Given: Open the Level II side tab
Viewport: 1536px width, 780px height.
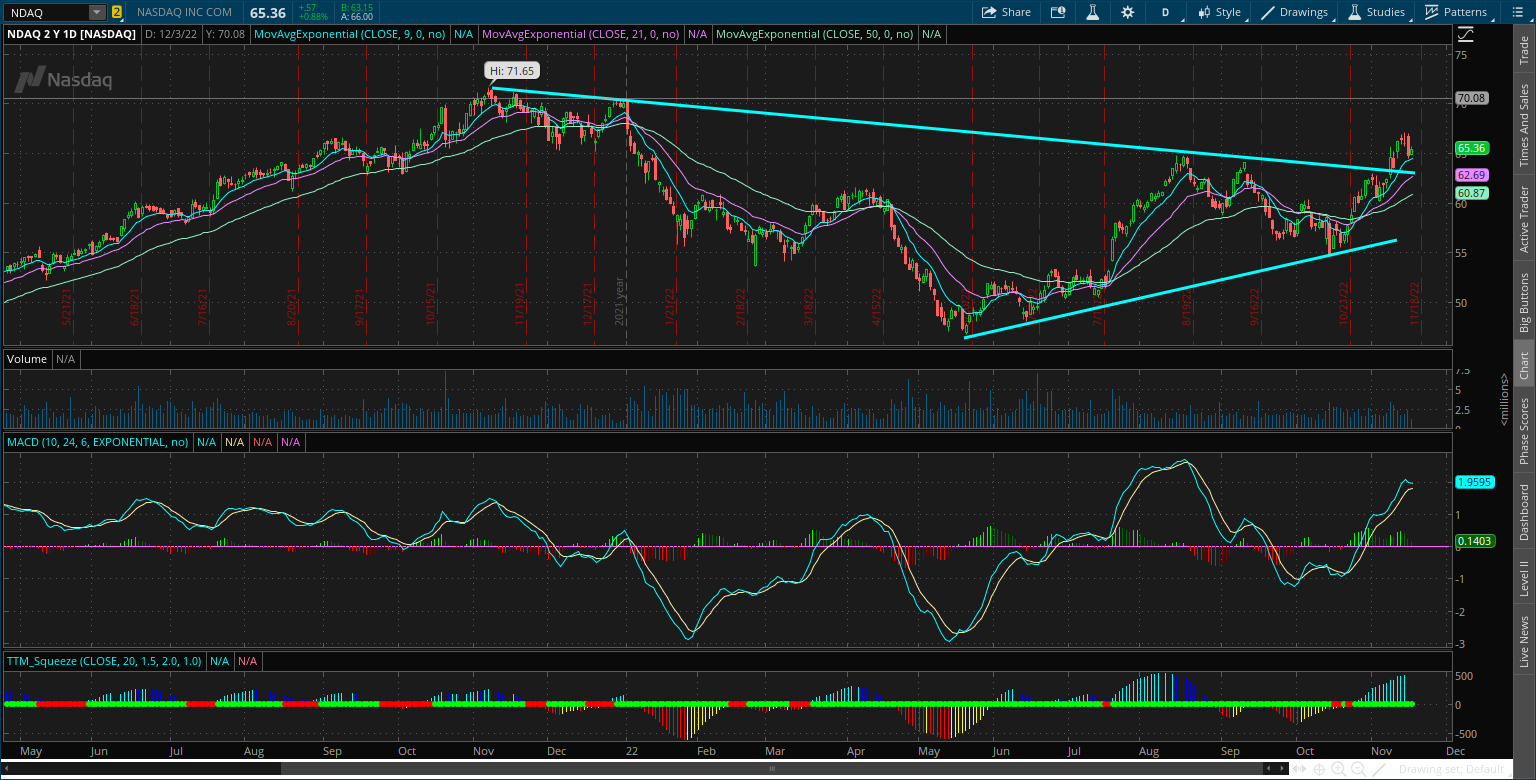Looking at the screenshot, I should pos(1524,578).
